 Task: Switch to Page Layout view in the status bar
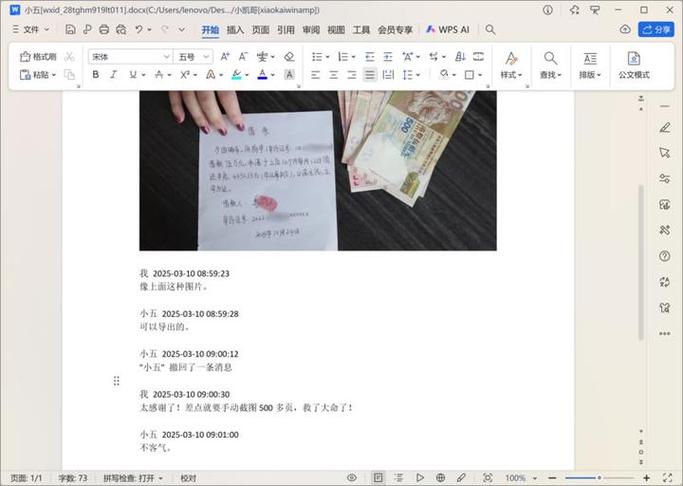tap(378, 478)
